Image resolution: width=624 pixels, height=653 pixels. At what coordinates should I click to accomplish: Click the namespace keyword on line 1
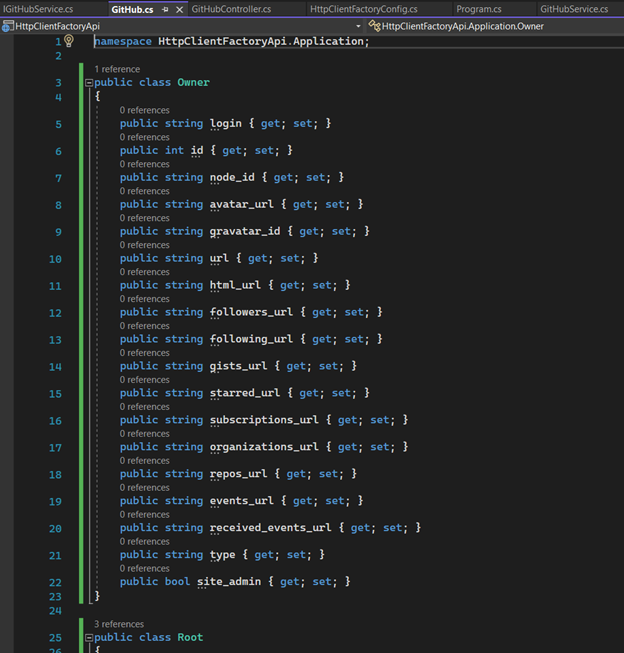tap(123, 41)
